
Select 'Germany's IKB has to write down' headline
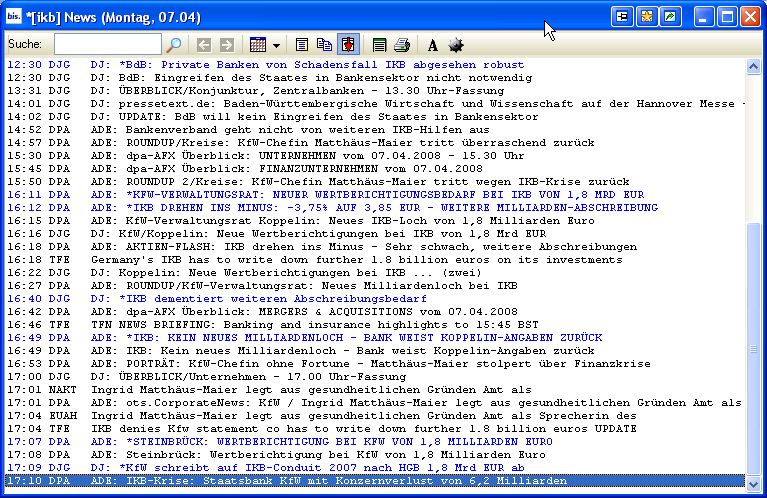coord(375,260)
